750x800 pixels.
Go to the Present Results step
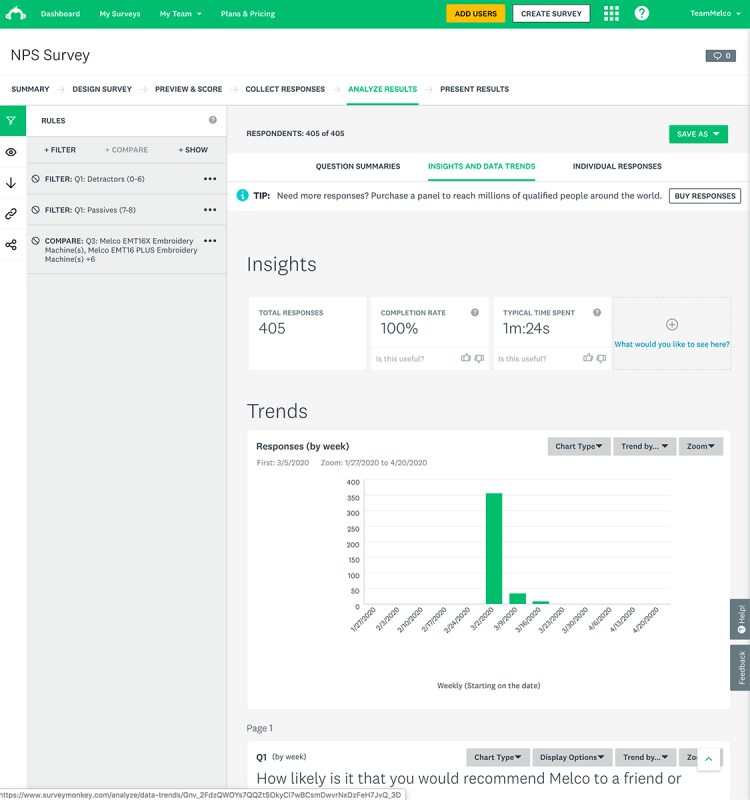[474, 89]
